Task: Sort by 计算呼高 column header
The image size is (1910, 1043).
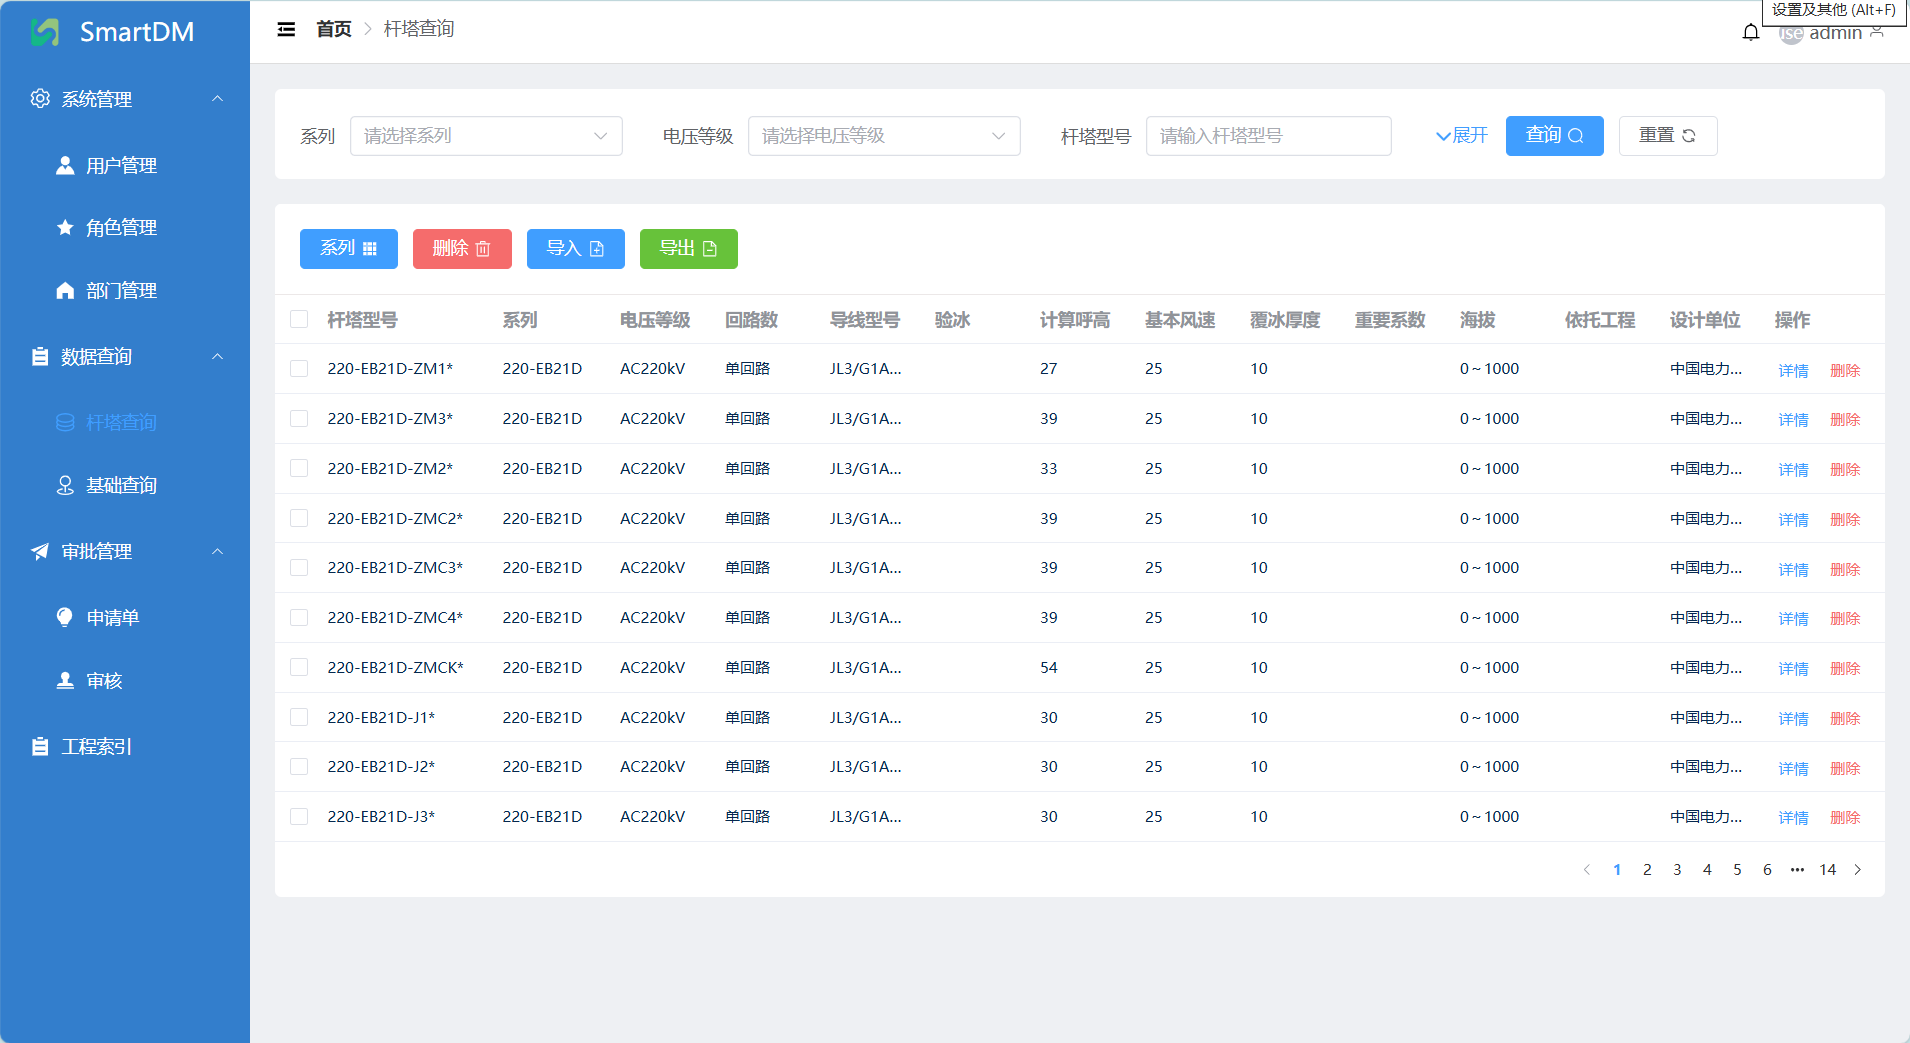Action: click(x=1075, y=320)
